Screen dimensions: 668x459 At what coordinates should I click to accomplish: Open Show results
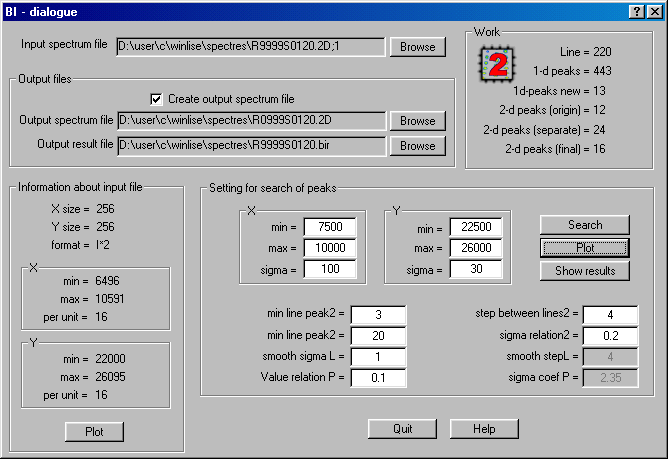[x=585, y=271]
